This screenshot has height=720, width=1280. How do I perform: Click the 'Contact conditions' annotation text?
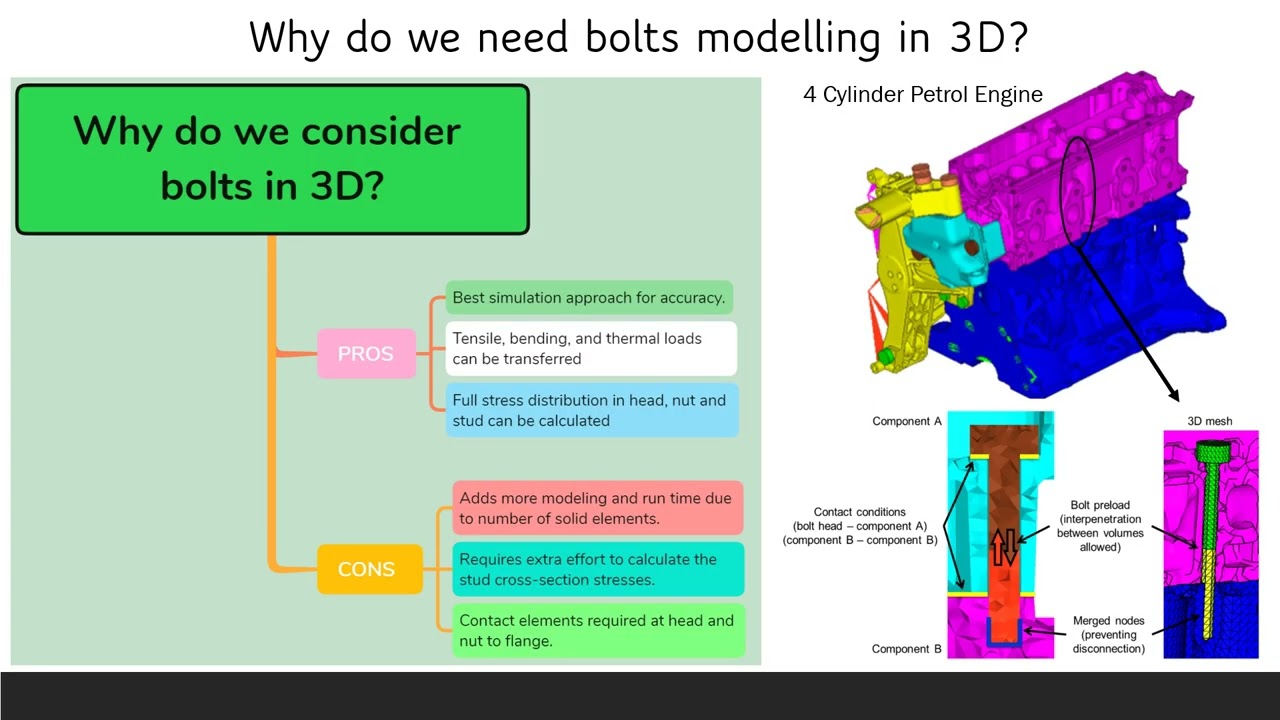[860, 526]
